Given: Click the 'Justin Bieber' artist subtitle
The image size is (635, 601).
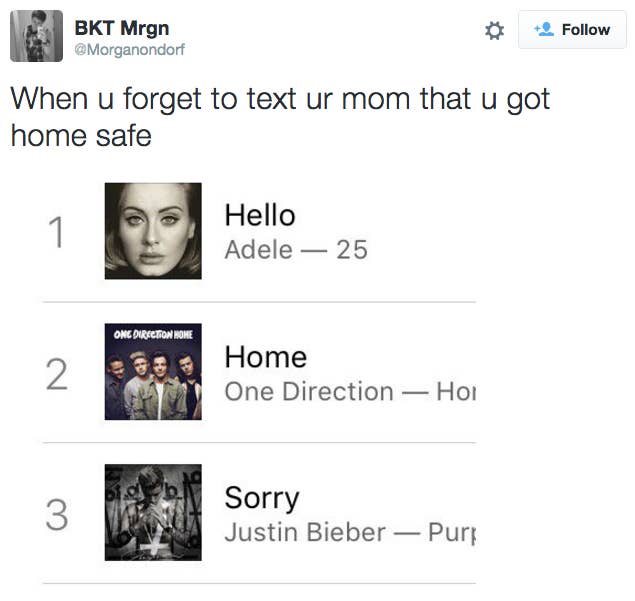Looking at the screenshot, I should 304,532.
